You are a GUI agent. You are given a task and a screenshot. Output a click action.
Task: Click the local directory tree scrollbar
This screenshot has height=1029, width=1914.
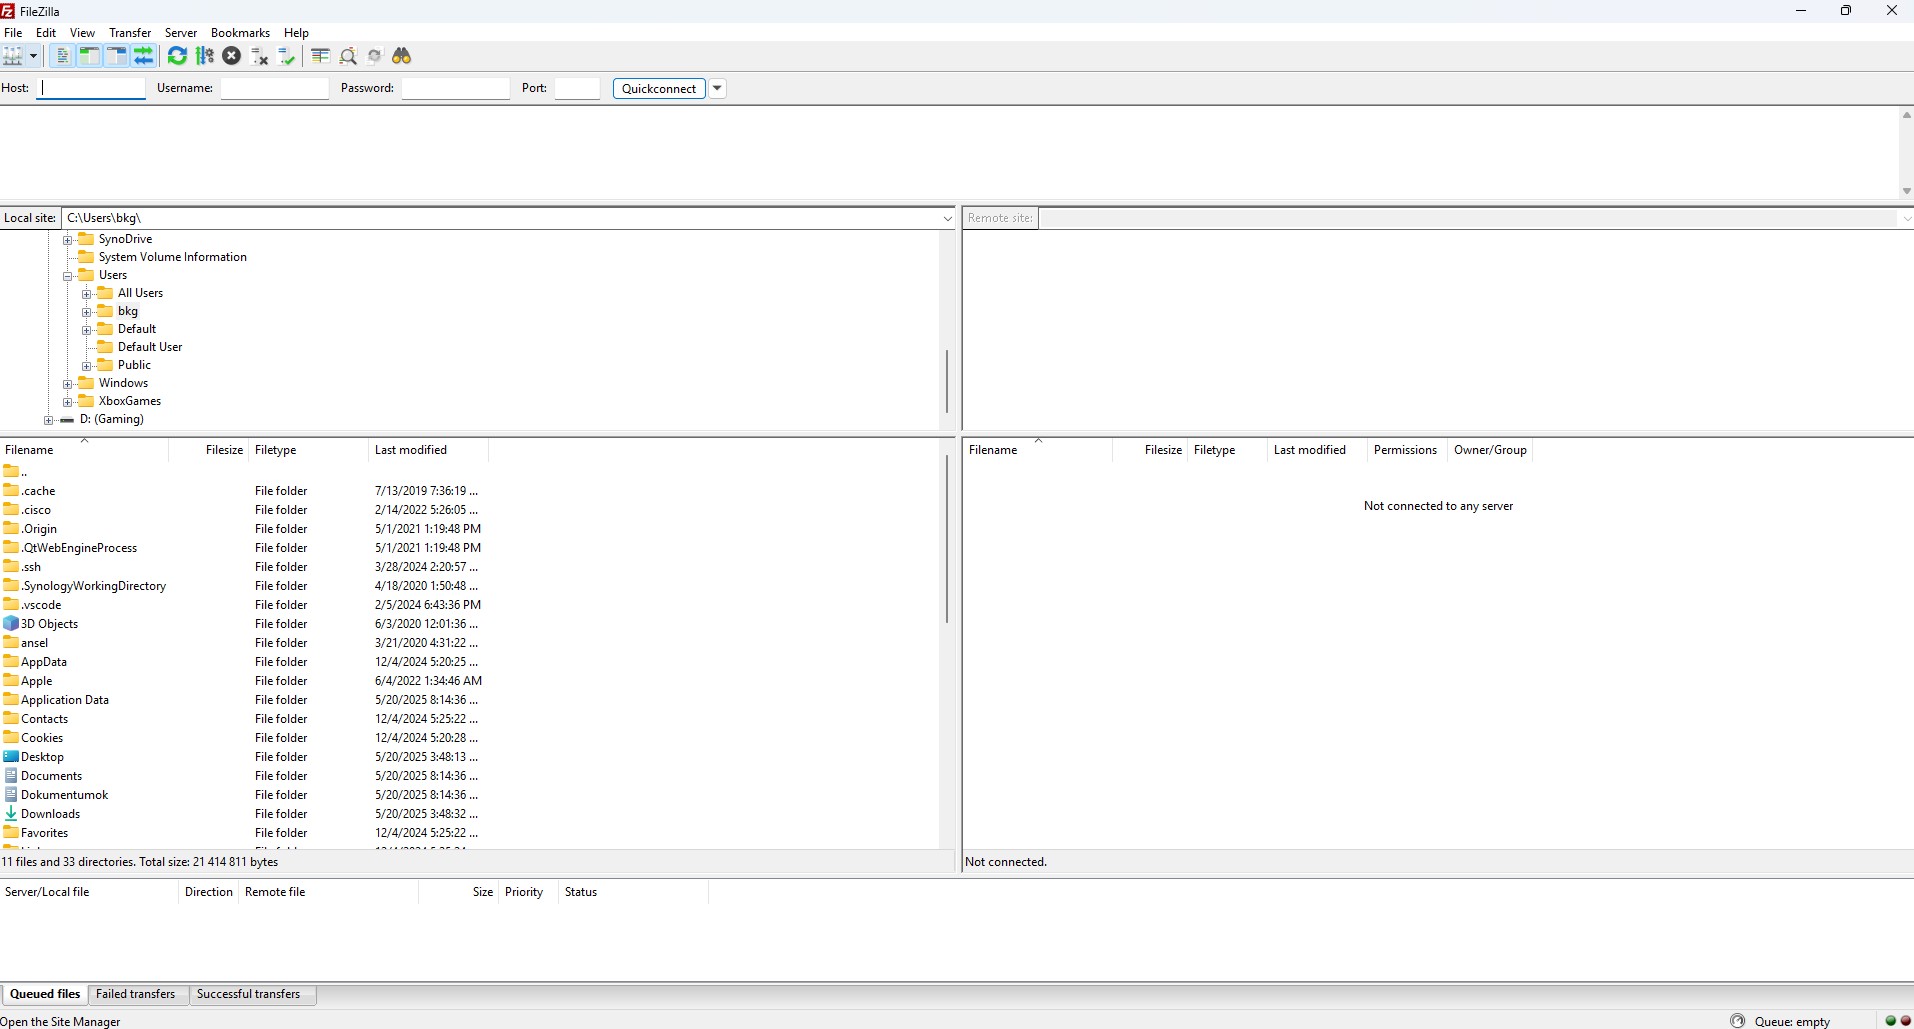click(947, 382)
